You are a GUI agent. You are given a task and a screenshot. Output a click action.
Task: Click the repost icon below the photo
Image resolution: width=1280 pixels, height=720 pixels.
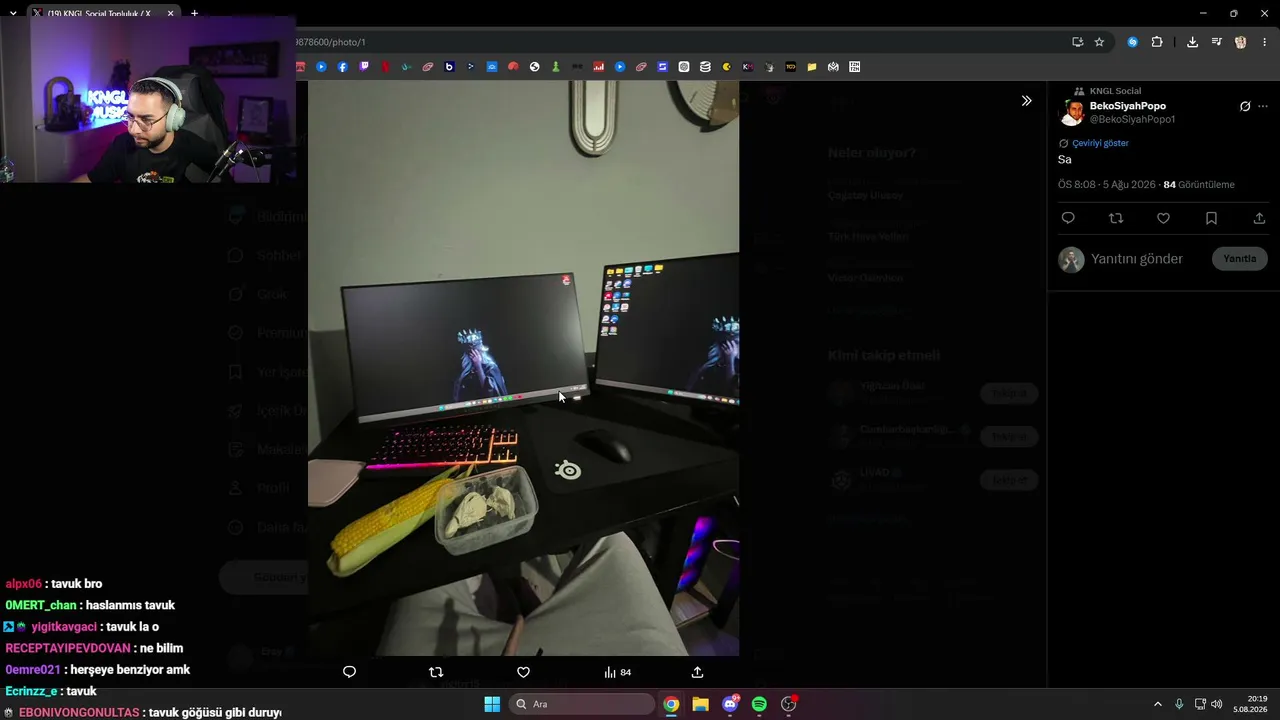(436, 672)
